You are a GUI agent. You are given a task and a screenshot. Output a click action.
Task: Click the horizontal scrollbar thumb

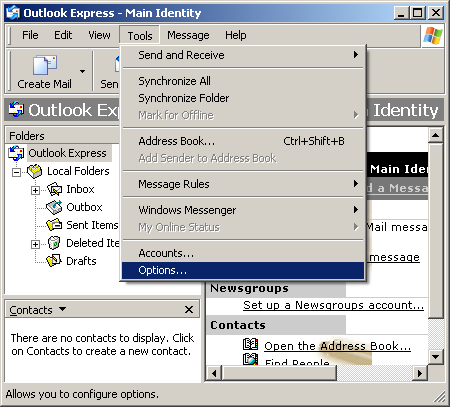tap(279, 373)
